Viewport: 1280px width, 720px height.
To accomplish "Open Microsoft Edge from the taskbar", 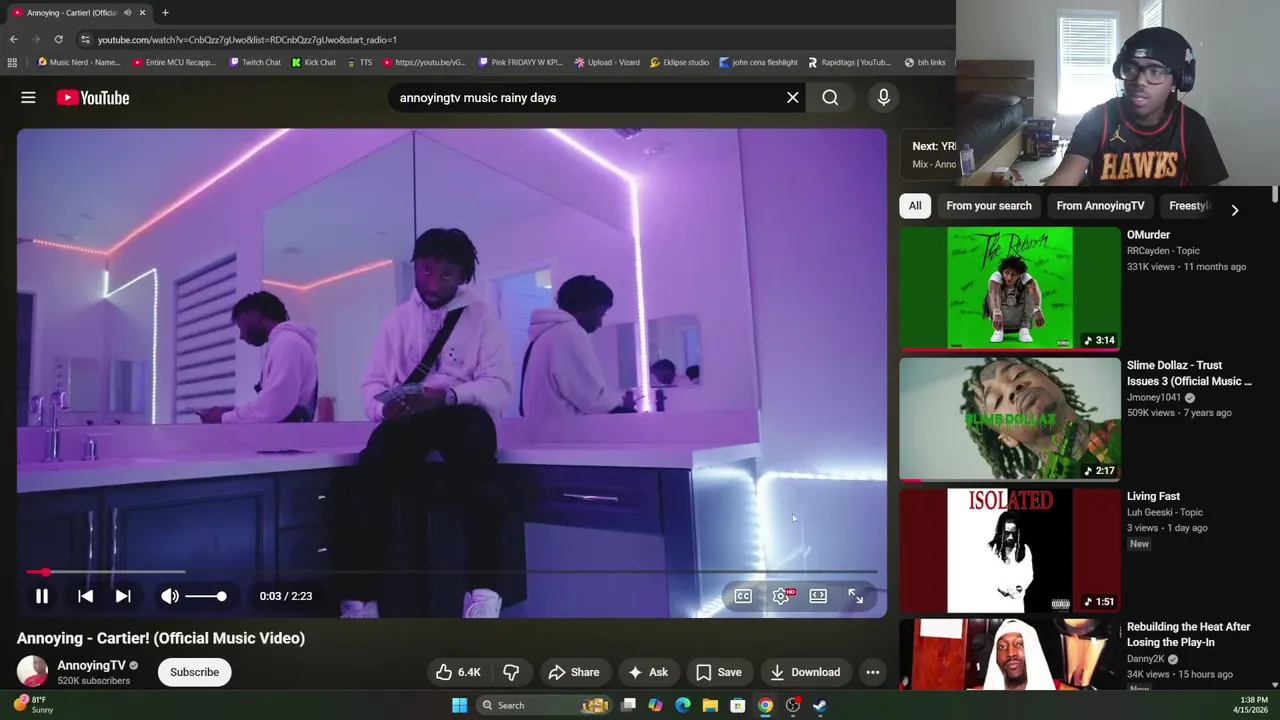I will pos(683,705).
